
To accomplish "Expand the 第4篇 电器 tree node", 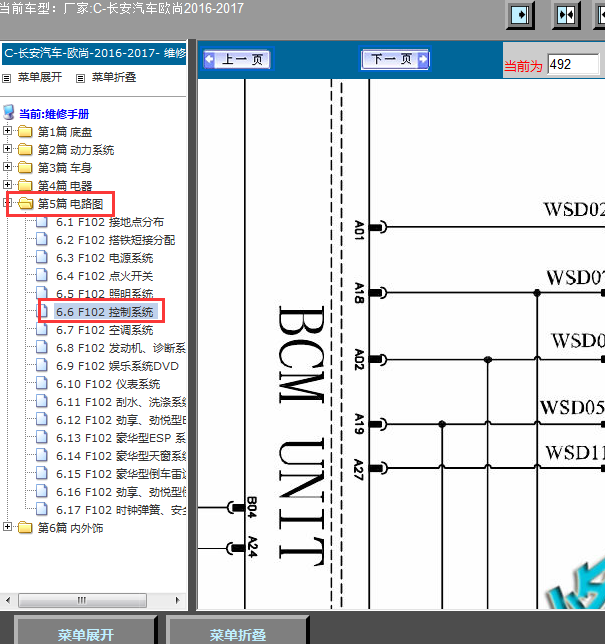I will (x=7, y=184).
